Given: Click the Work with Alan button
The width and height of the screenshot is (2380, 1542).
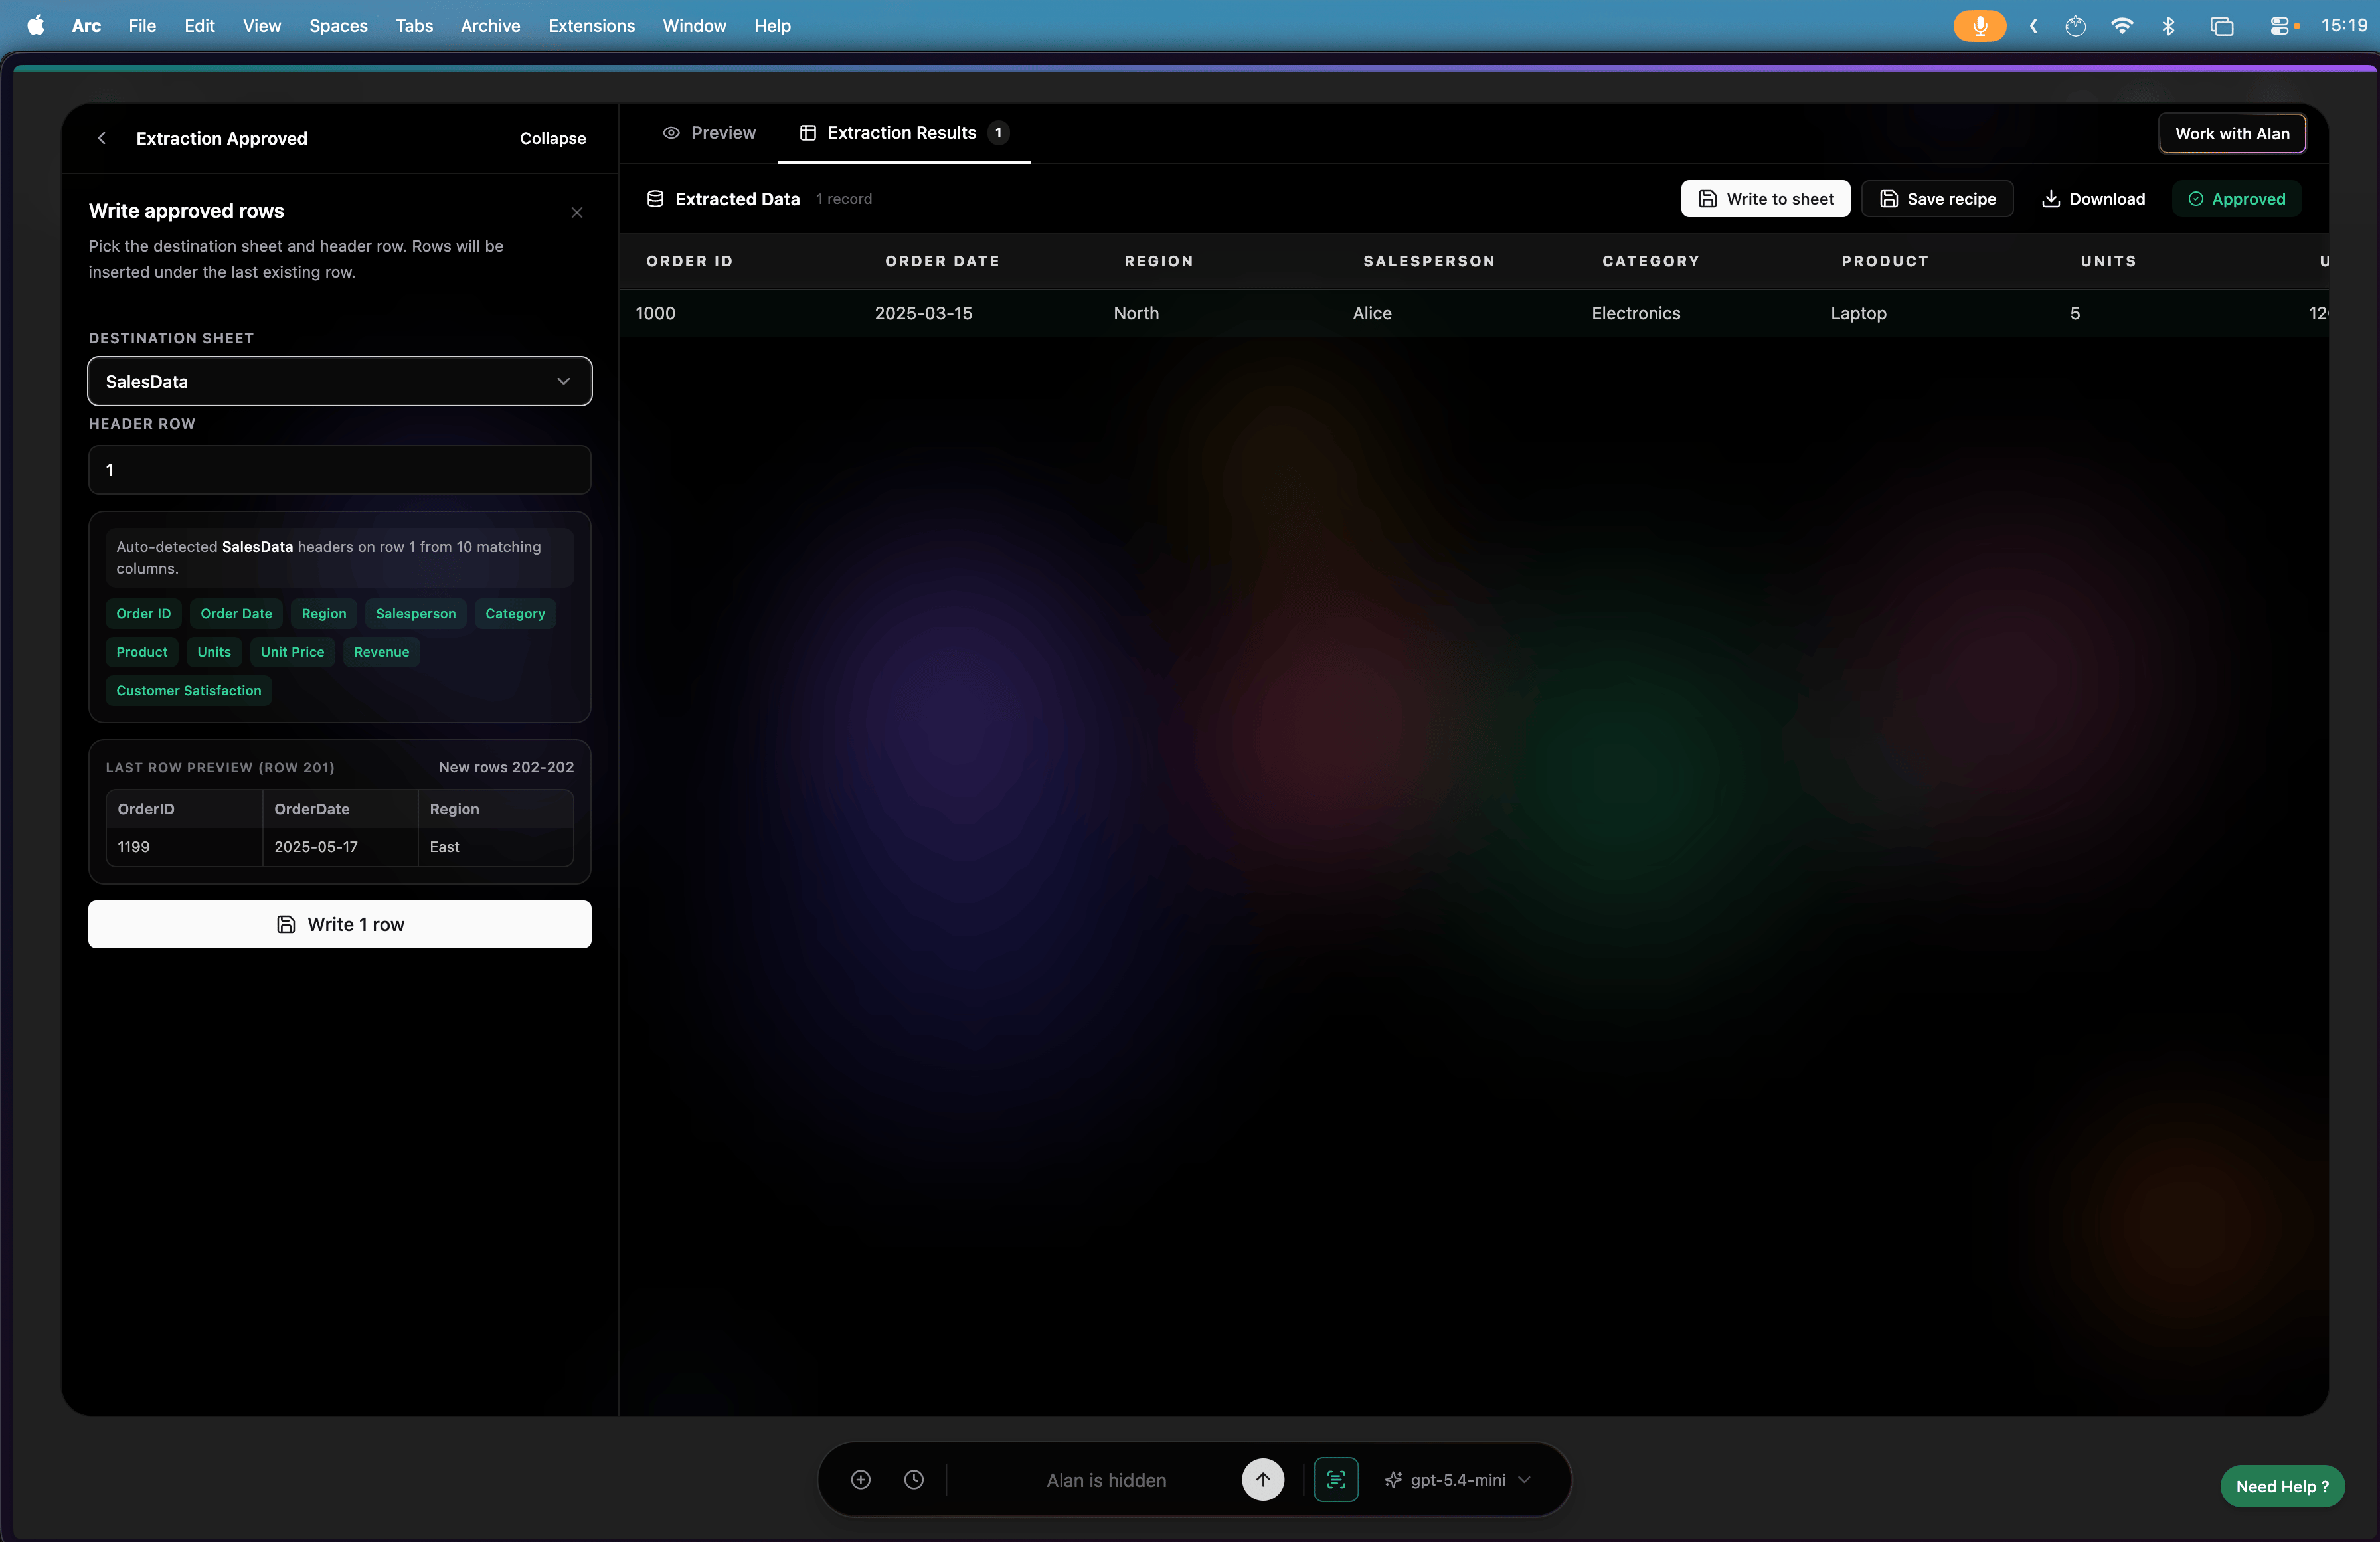Looking at the screenshot, I should [x=2232, y=134].
